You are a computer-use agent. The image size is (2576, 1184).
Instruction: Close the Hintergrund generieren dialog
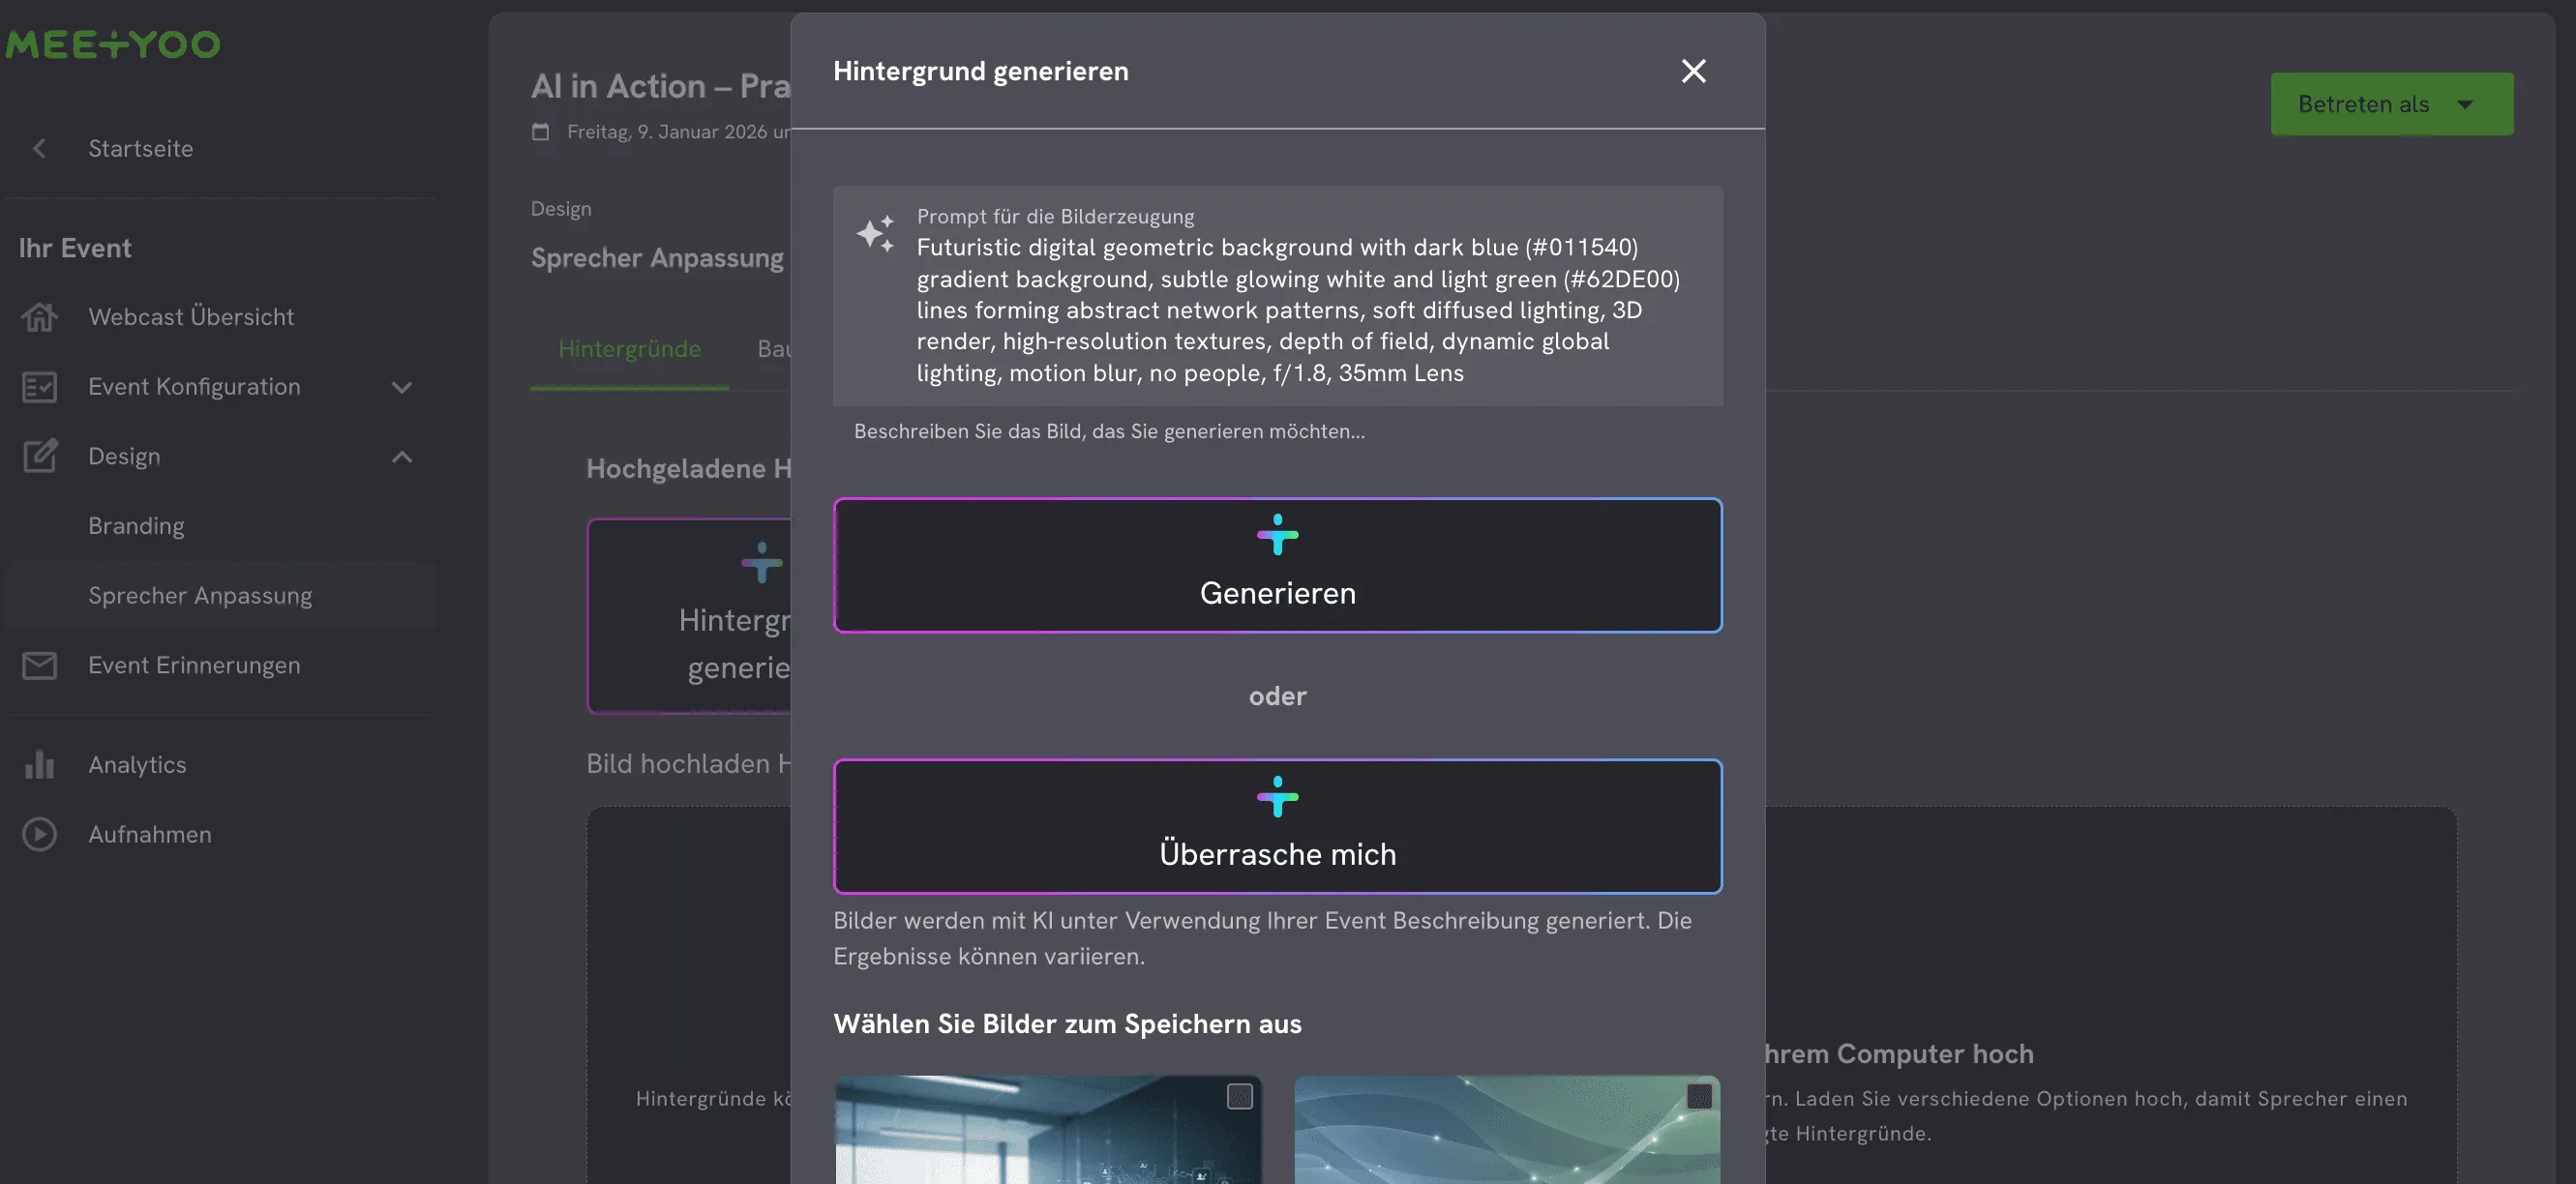[1693, 71]
